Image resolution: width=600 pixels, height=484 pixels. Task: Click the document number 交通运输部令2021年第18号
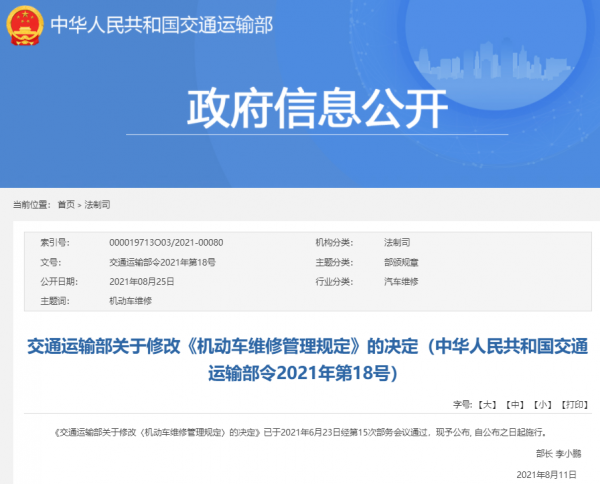[x=161, y=262]
